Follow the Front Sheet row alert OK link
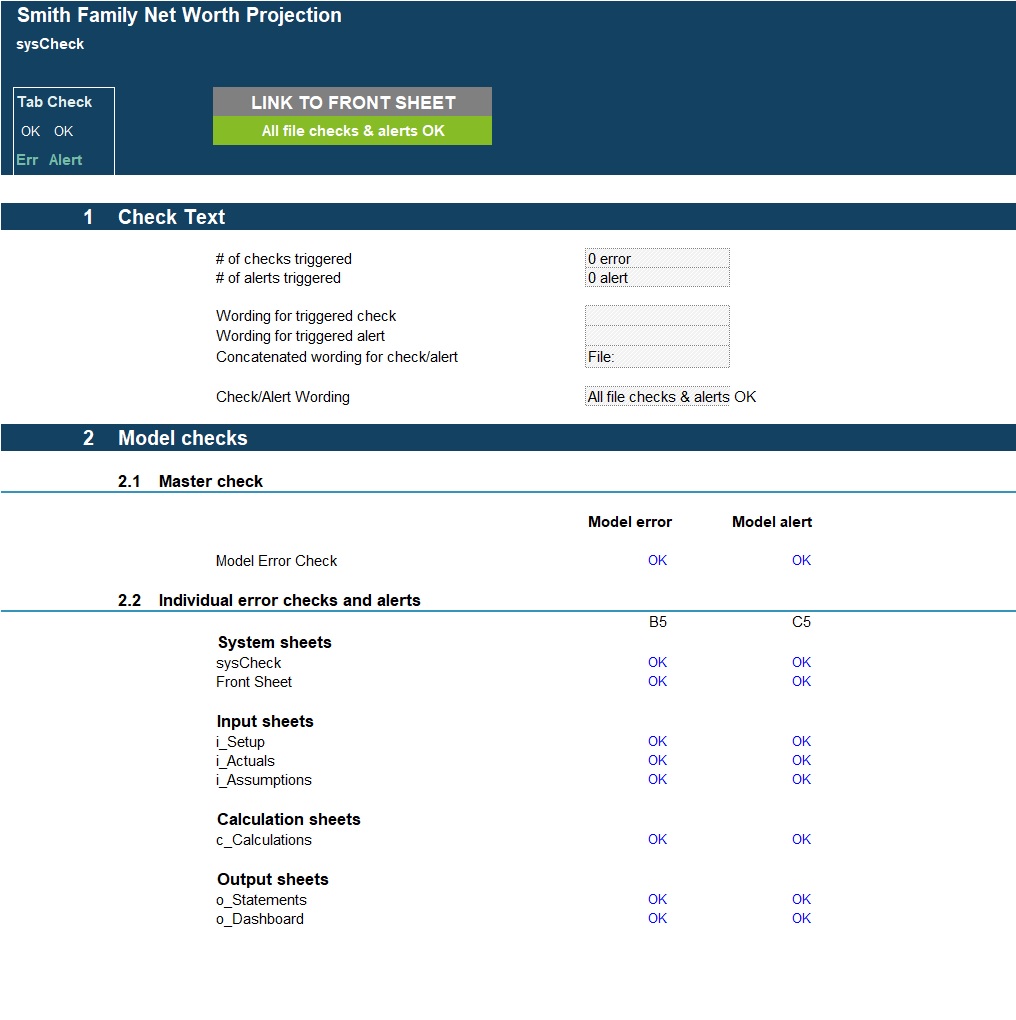 tap(801, 681)
